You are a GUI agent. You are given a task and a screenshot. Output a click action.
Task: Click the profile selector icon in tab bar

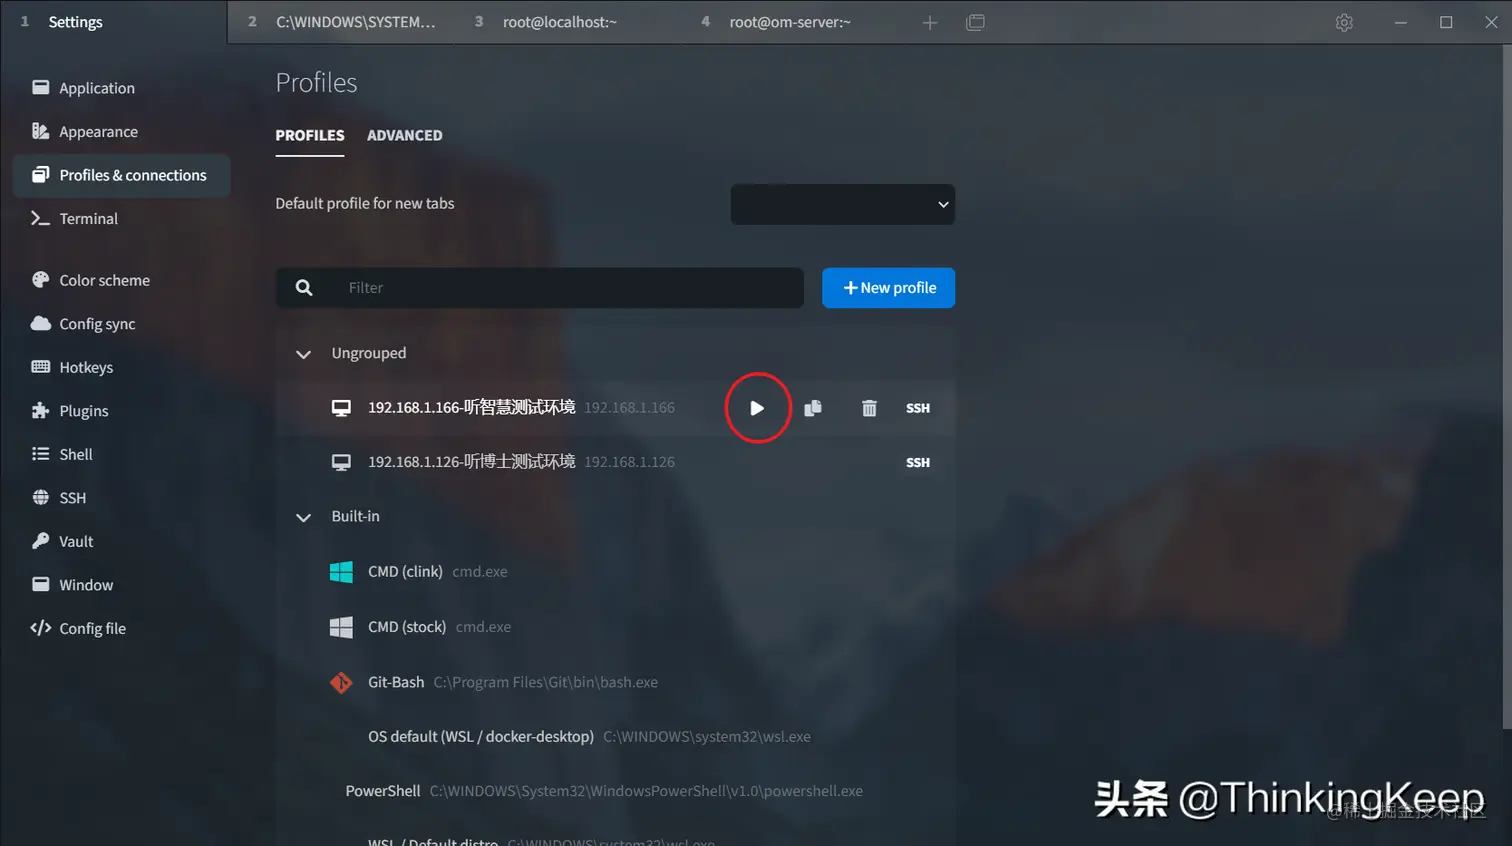[976, 22]
